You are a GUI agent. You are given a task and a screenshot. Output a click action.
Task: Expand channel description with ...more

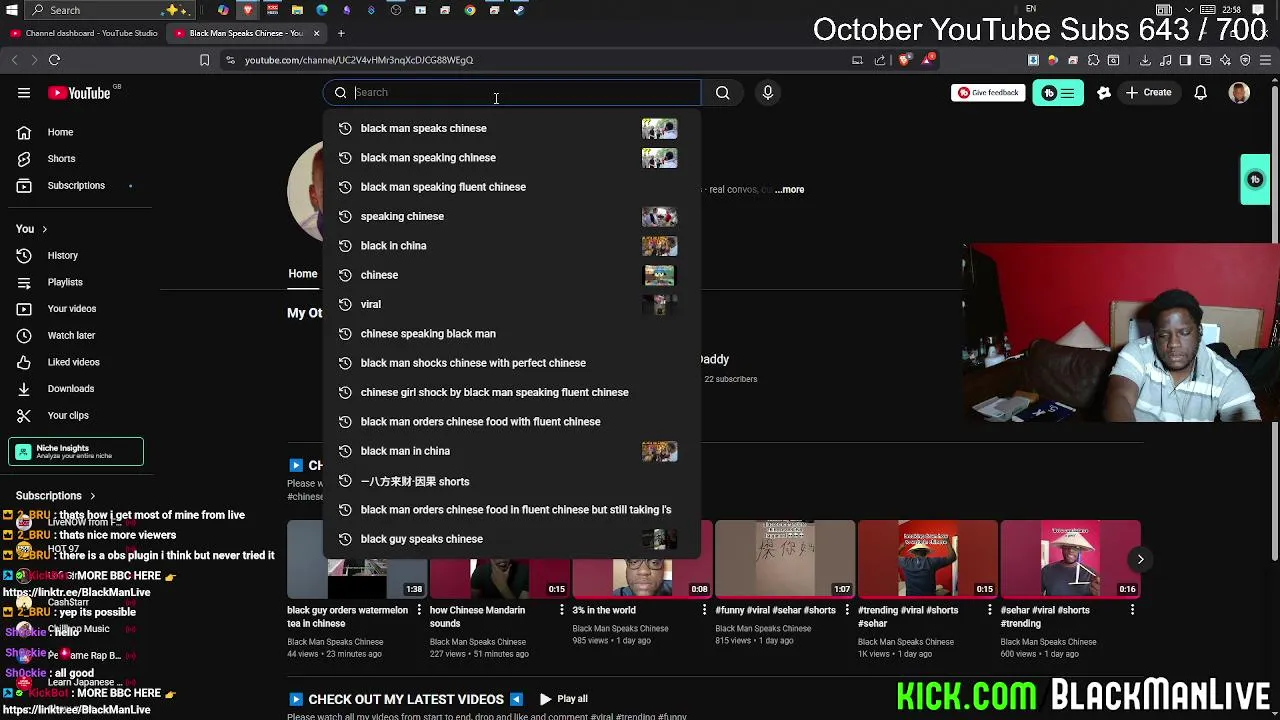(789, 189)
